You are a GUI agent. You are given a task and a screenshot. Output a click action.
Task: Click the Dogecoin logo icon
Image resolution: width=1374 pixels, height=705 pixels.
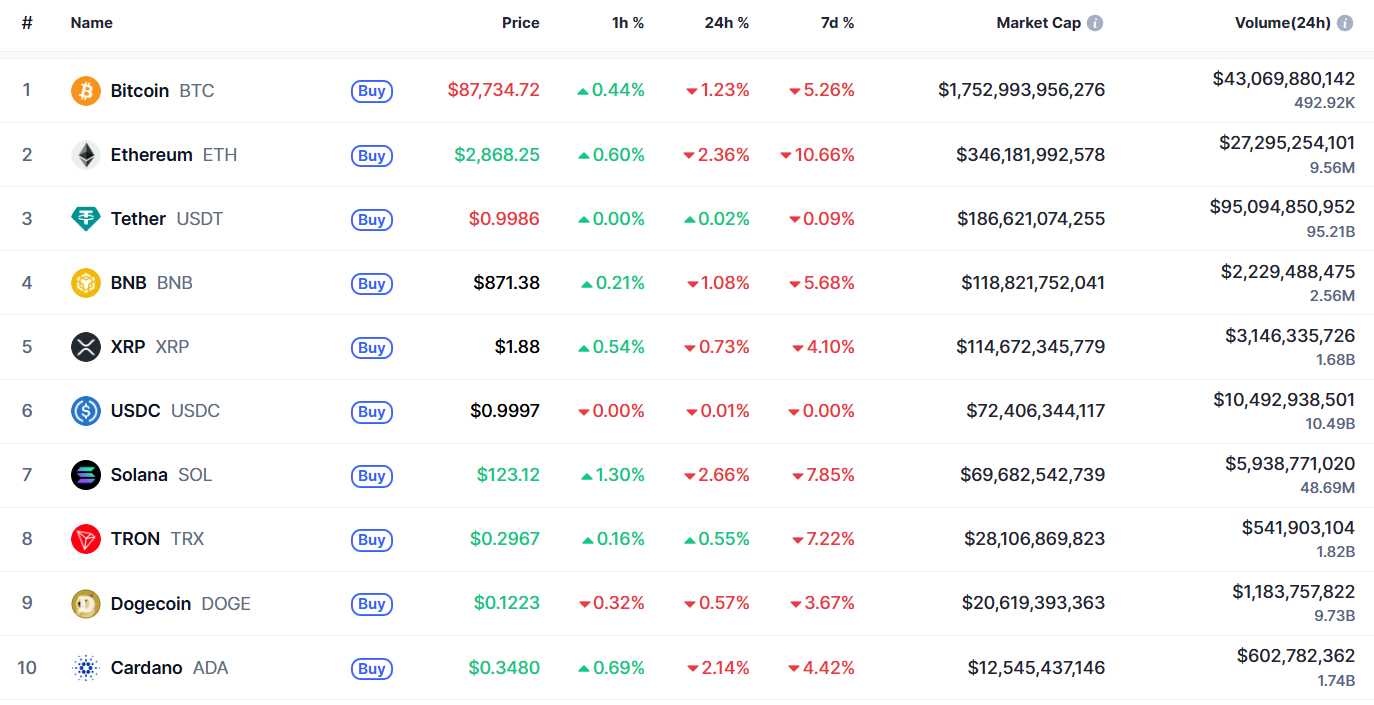(86, 603)
